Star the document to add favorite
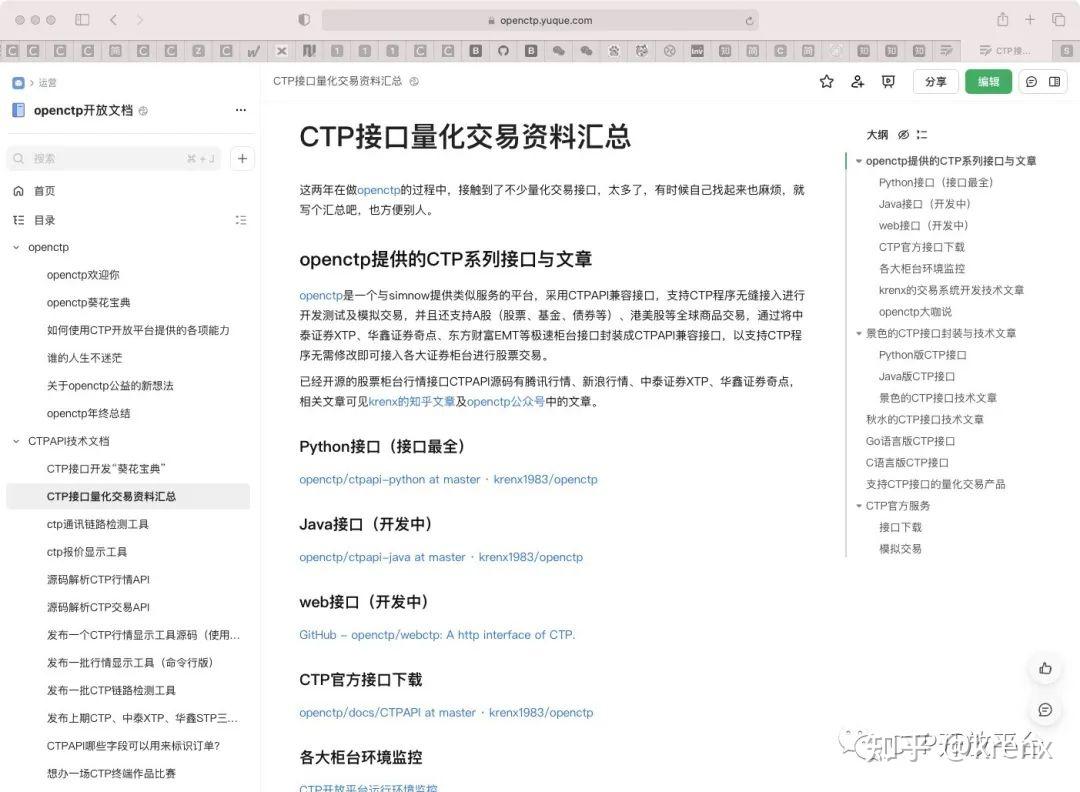The width and height of the screenshot is (1080, 792). point(826,81)
